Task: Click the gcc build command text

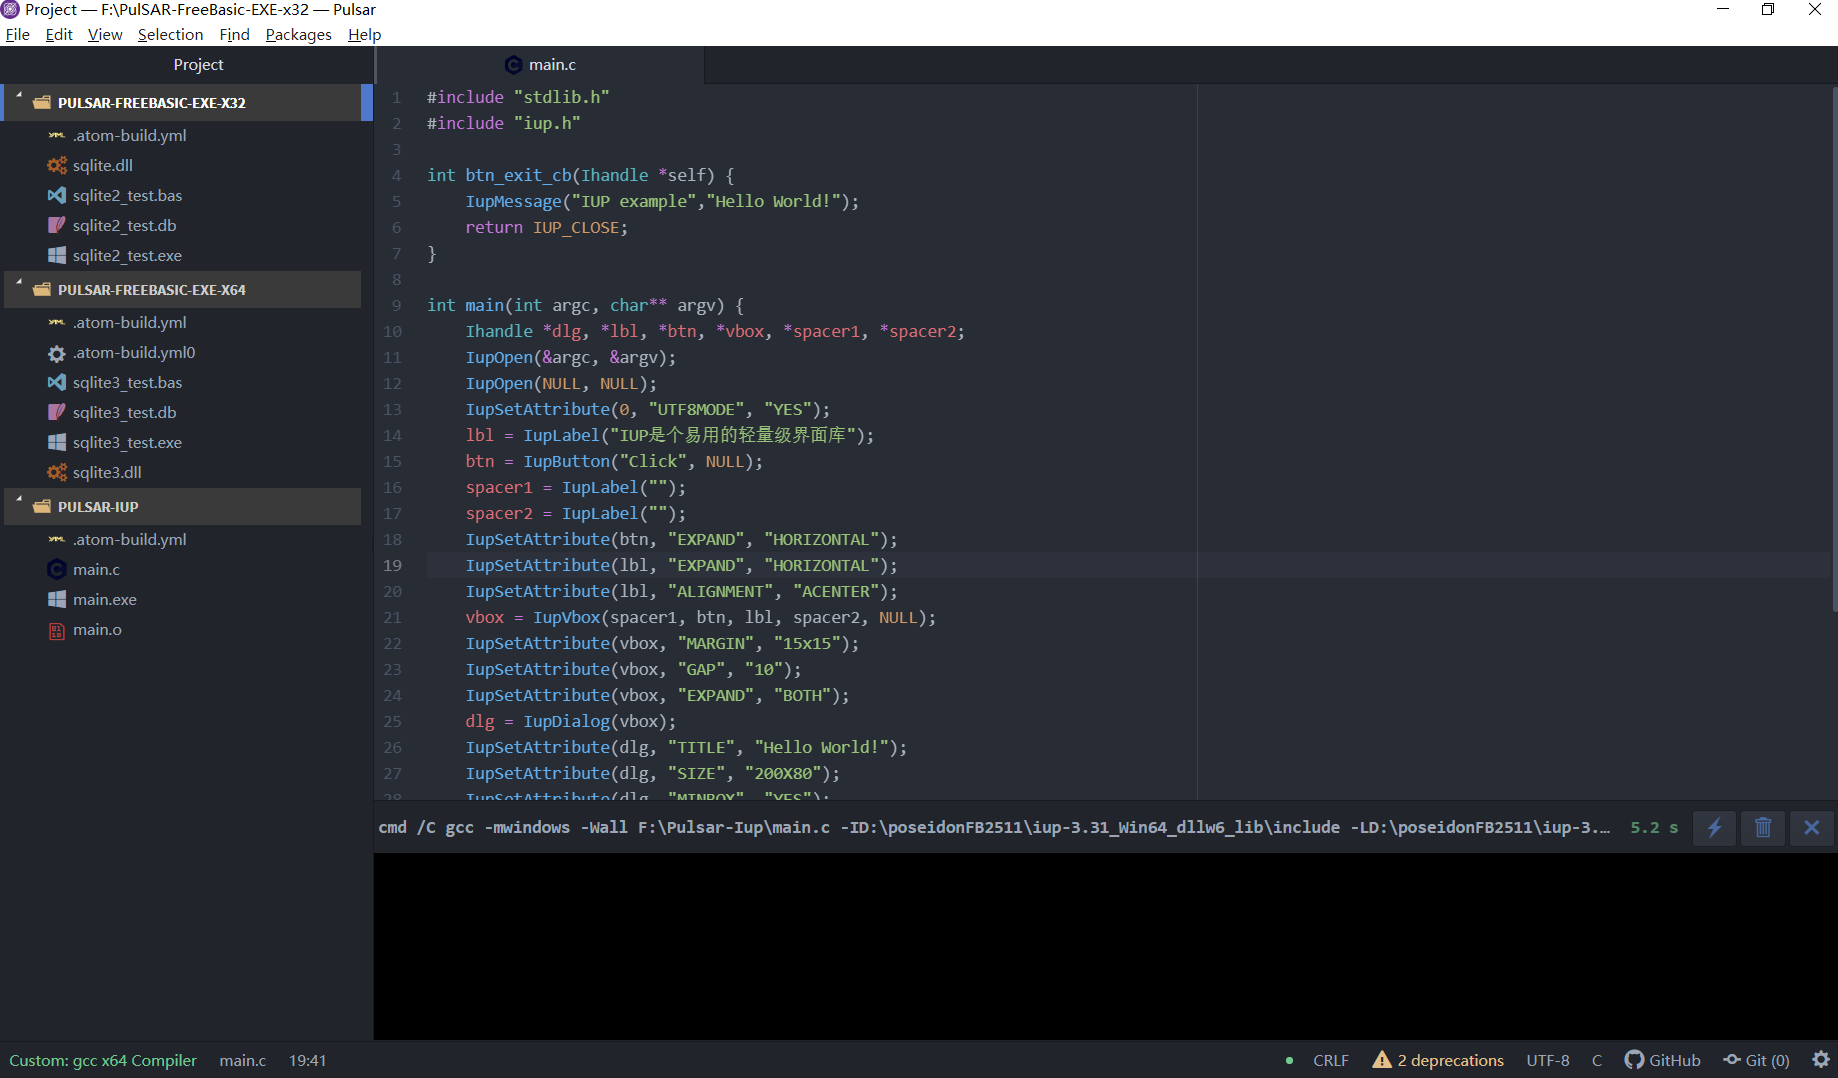Action: coord(994,827)
